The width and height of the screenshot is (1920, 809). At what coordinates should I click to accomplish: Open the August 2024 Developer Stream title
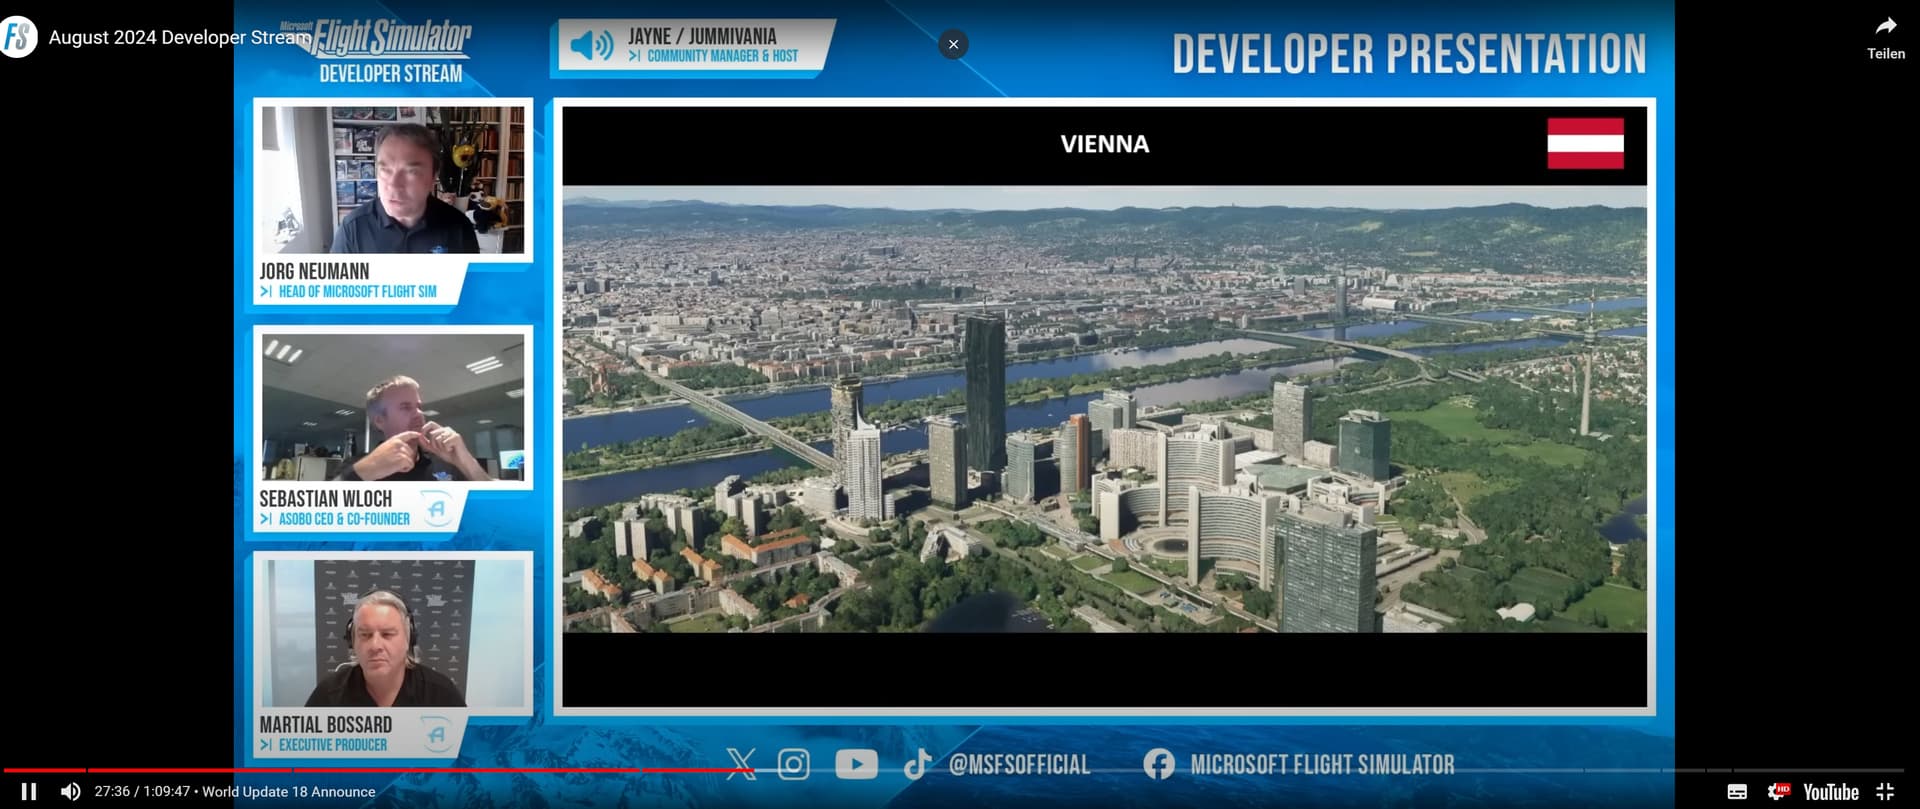[x=180, y=37]
